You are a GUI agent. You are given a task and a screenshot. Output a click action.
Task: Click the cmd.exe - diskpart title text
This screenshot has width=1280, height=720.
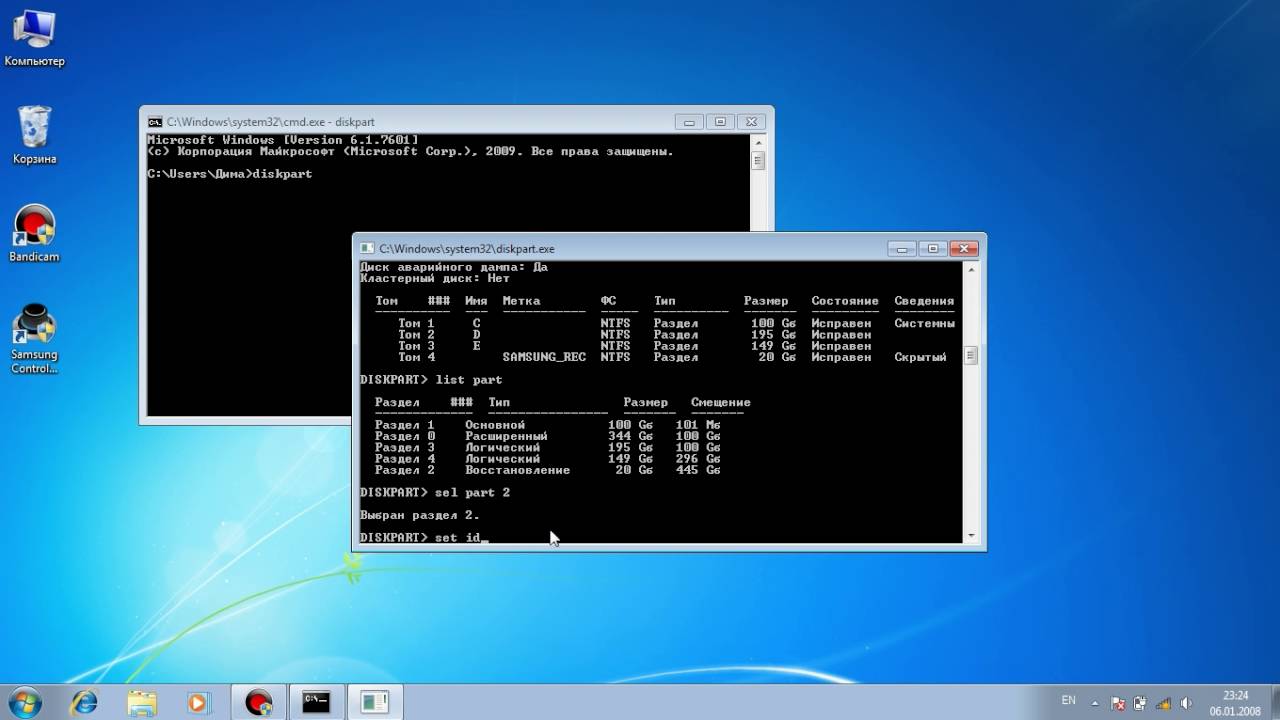[x=271, y=122]
